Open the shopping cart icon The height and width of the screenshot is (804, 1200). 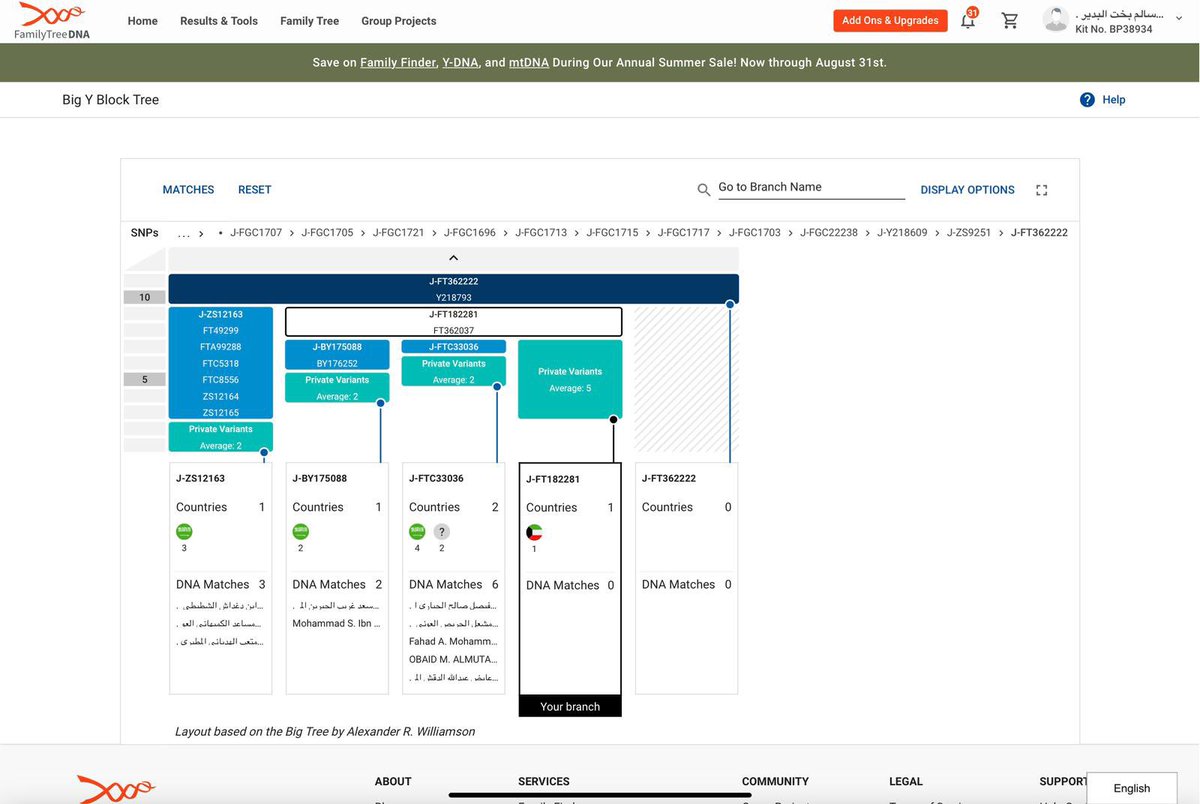tap(1010, 20)
